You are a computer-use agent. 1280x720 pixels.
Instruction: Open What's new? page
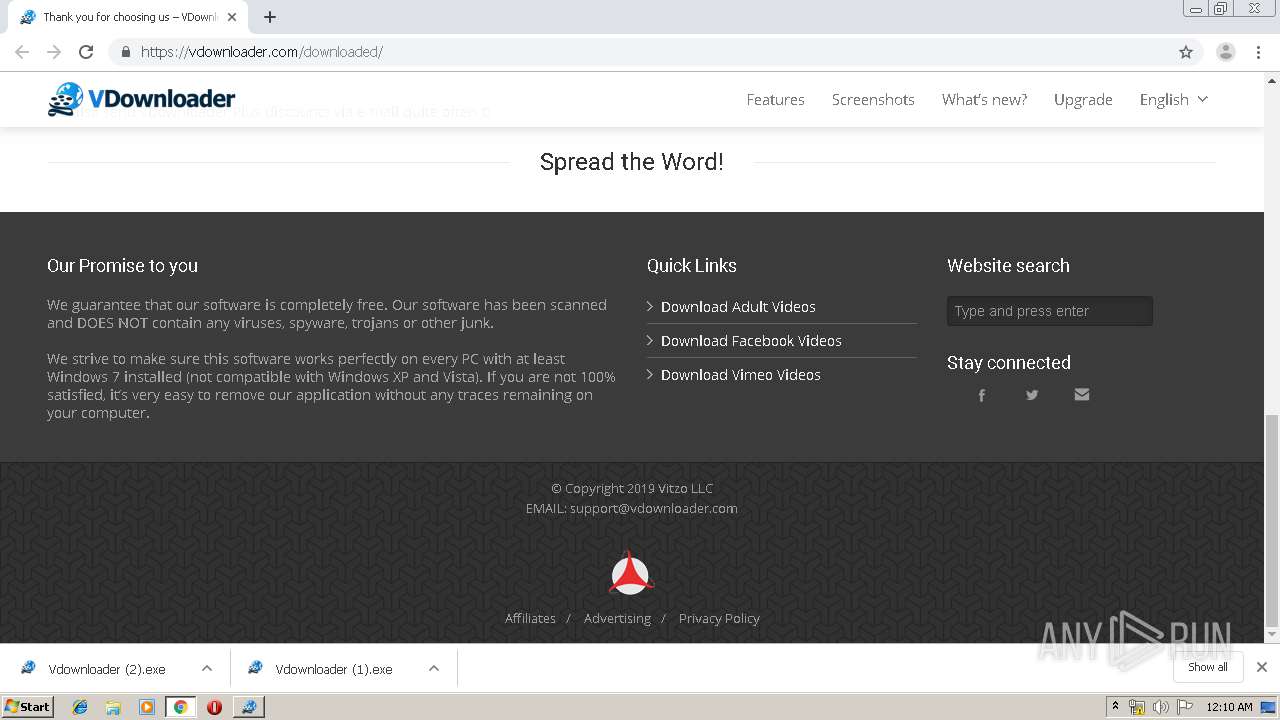click(984, 99)
